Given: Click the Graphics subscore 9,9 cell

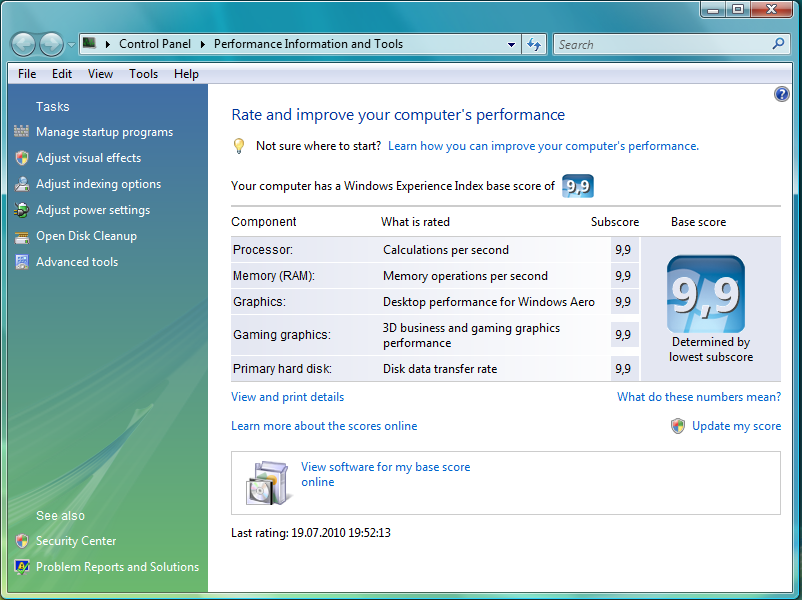Looking at the screenshot, I should pos(623,302).
